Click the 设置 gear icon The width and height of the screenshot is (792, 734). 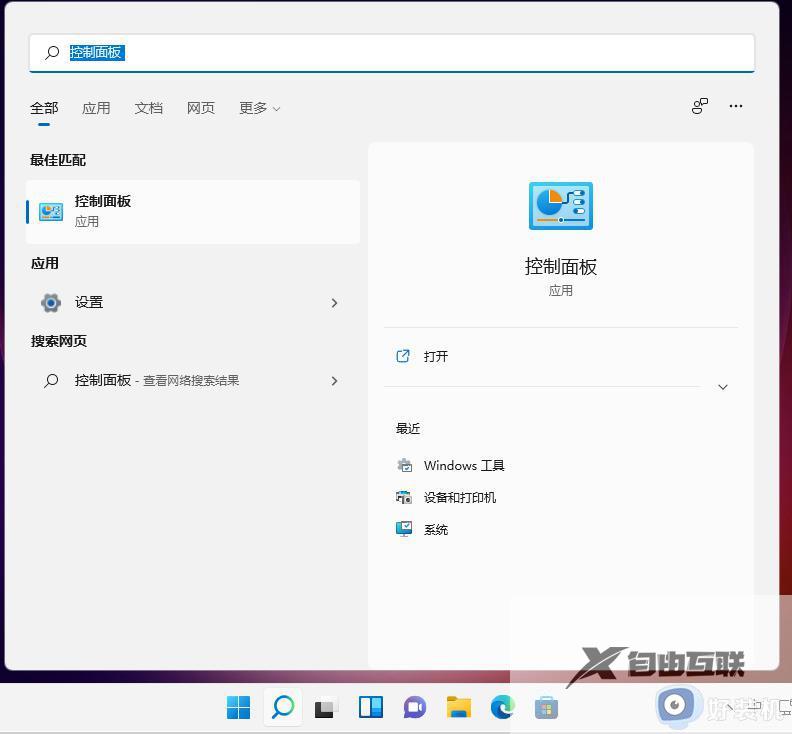pos(51,303)
